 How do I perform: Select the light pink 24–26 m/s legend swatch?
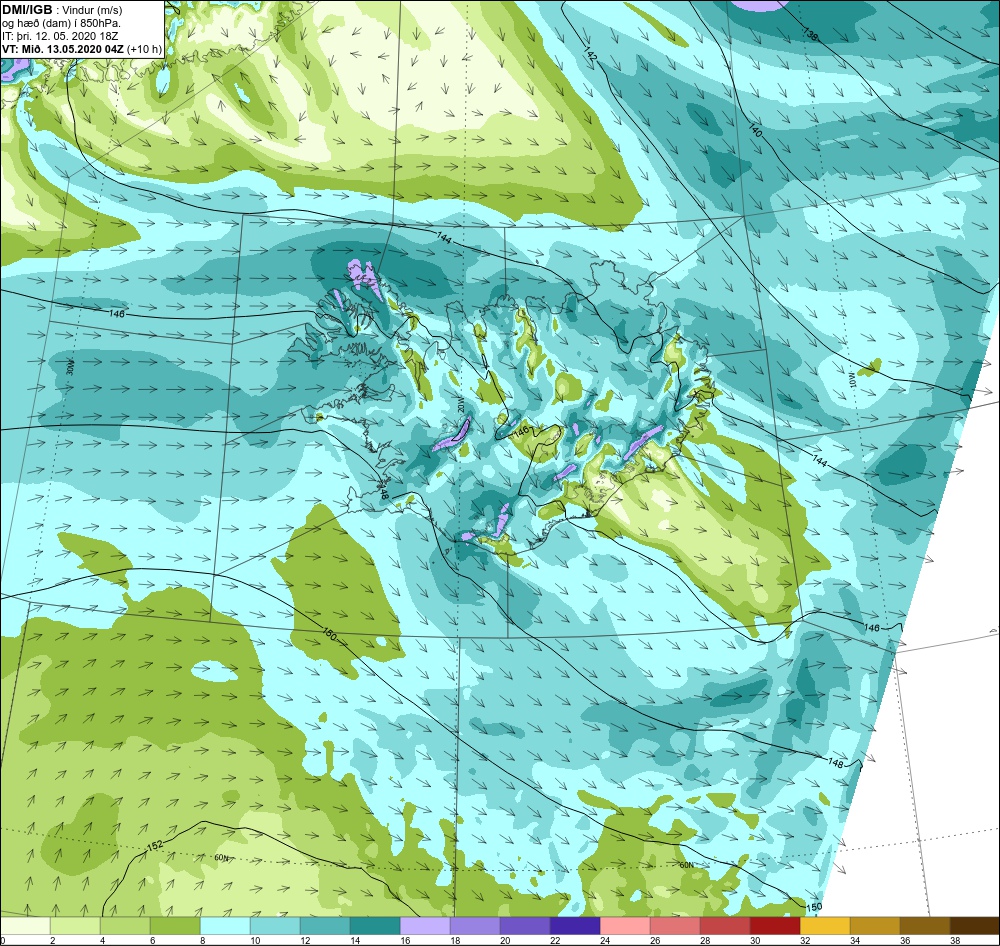[625, 926]
